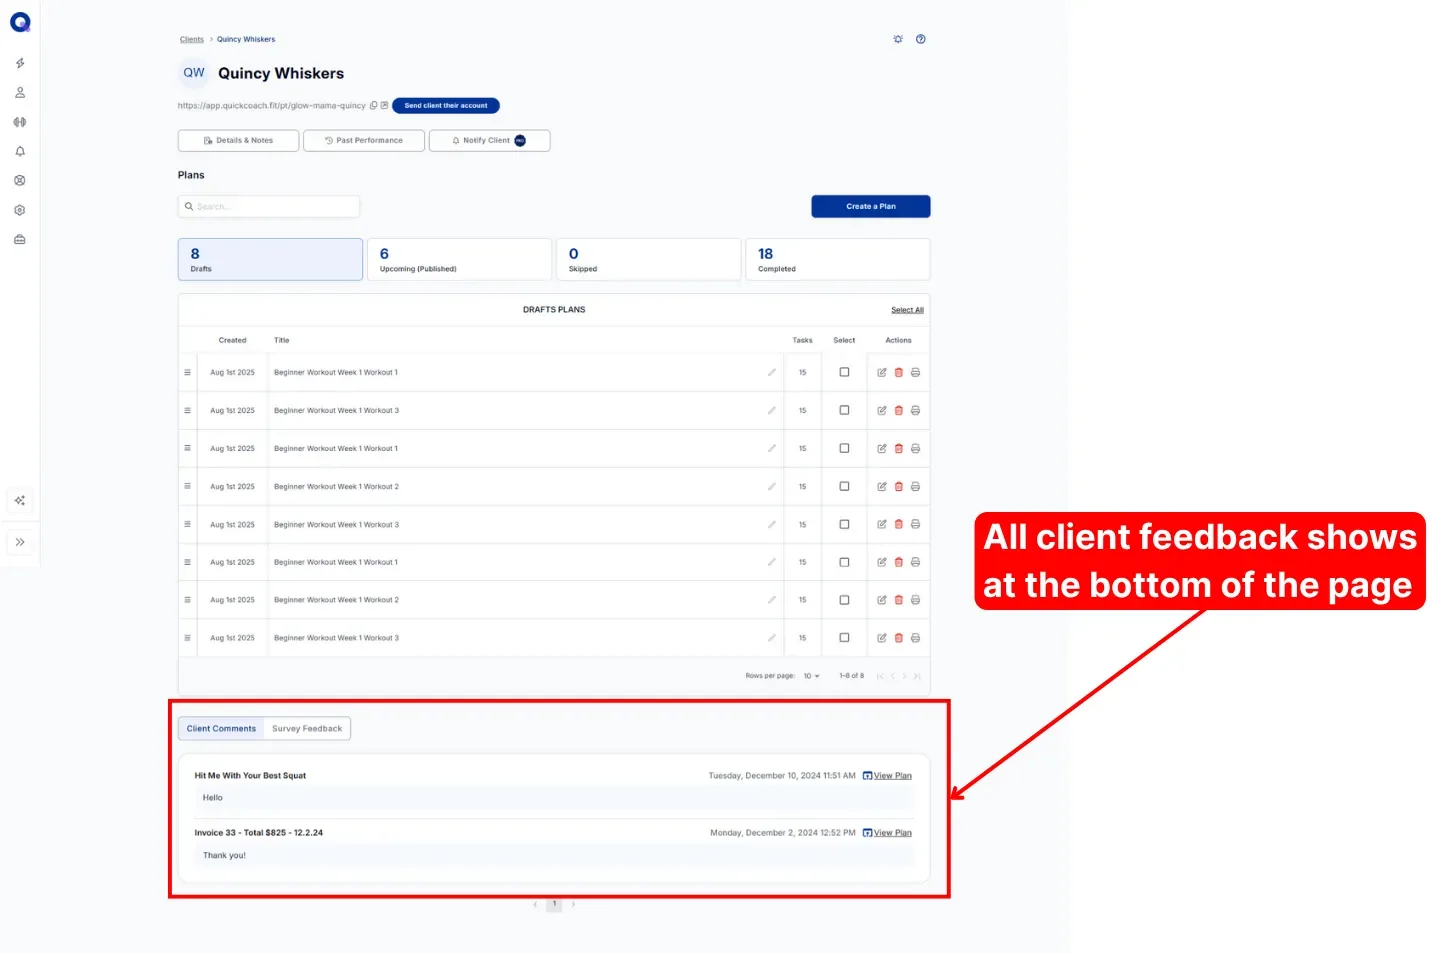1443x953 pixels.
Task: Delete the topmost draft plan using the red trash icon
Action: pyautogui.click(x=899, y=372)
